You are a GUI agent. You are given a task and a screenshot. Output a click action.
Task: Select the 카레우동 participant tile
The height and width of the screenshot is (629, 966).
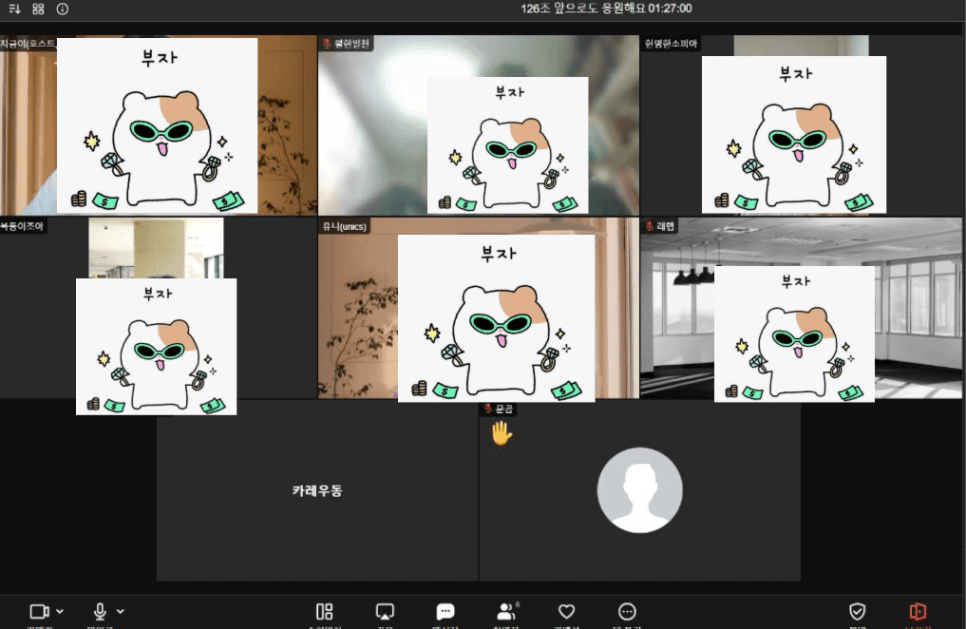click(317, 491)
